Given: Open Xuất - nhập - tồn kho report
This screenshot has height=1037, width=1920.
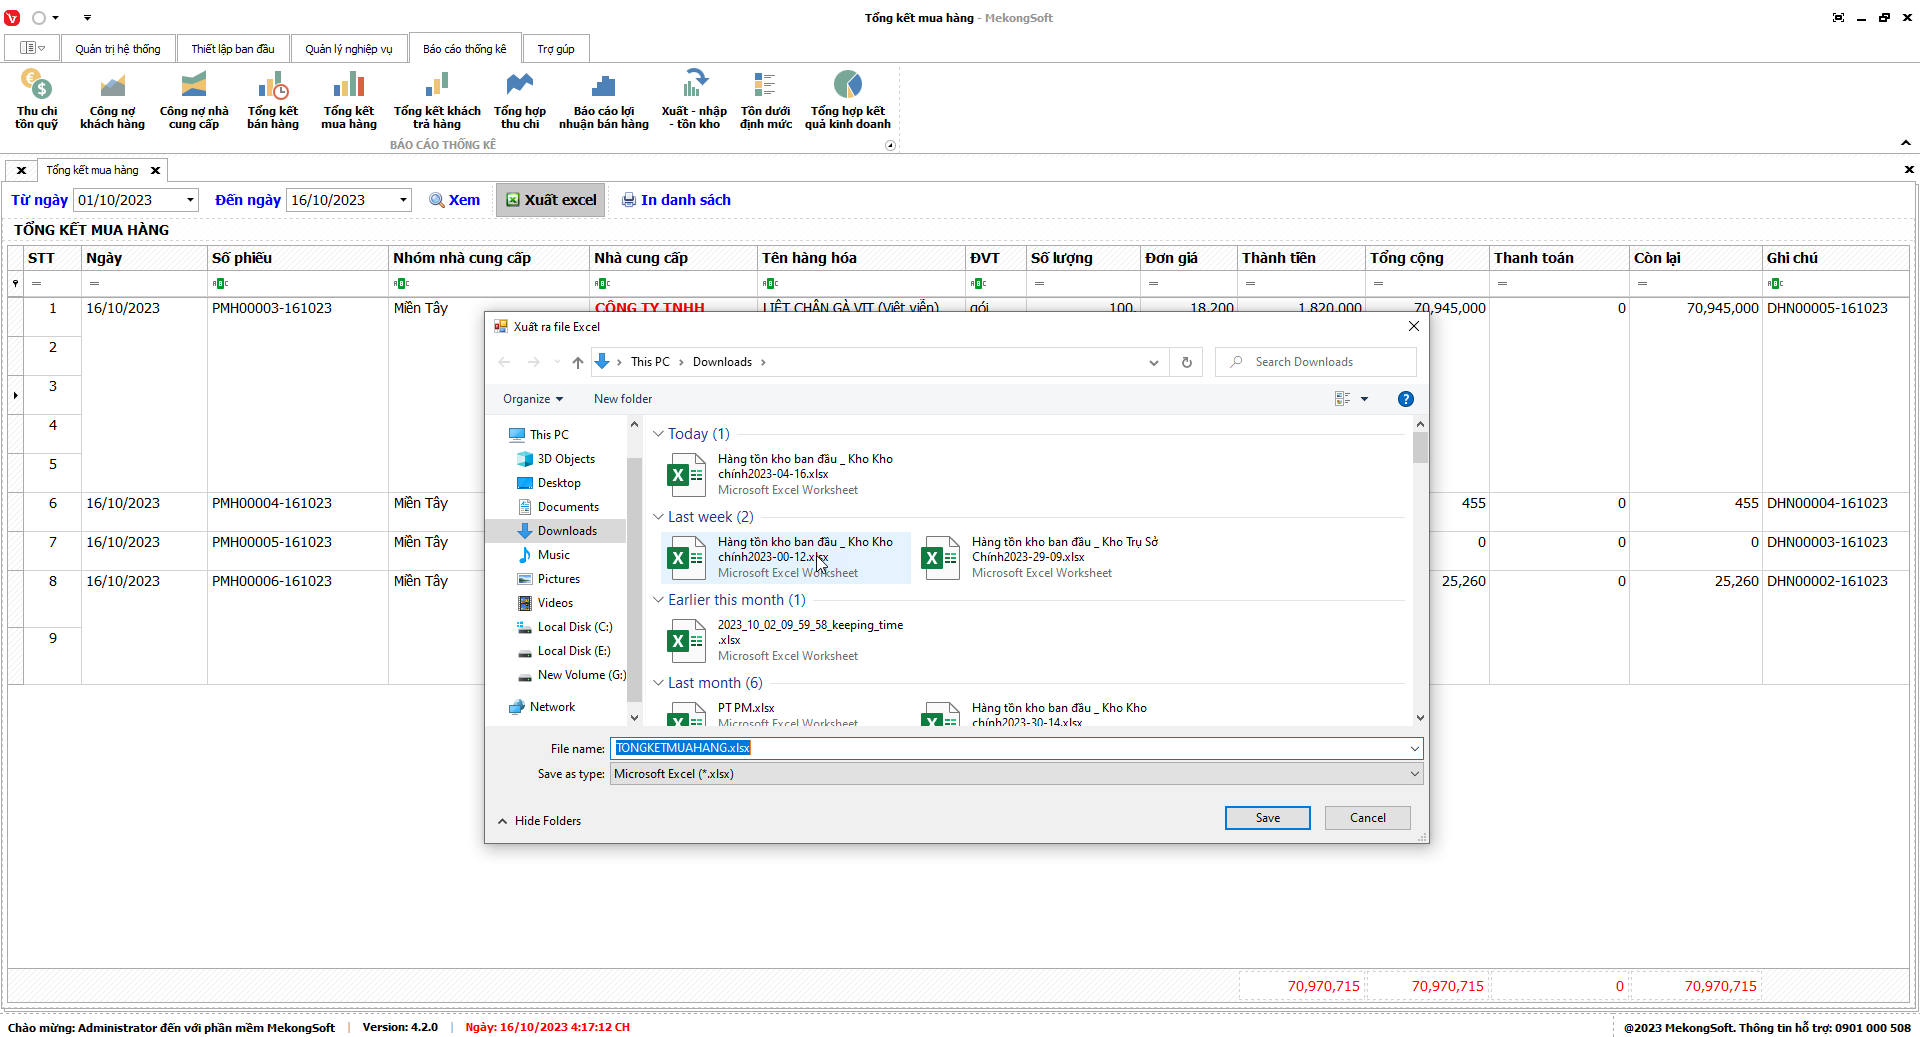Looking at the screenshot, I should pyautogui.click(x=694, y=99).
